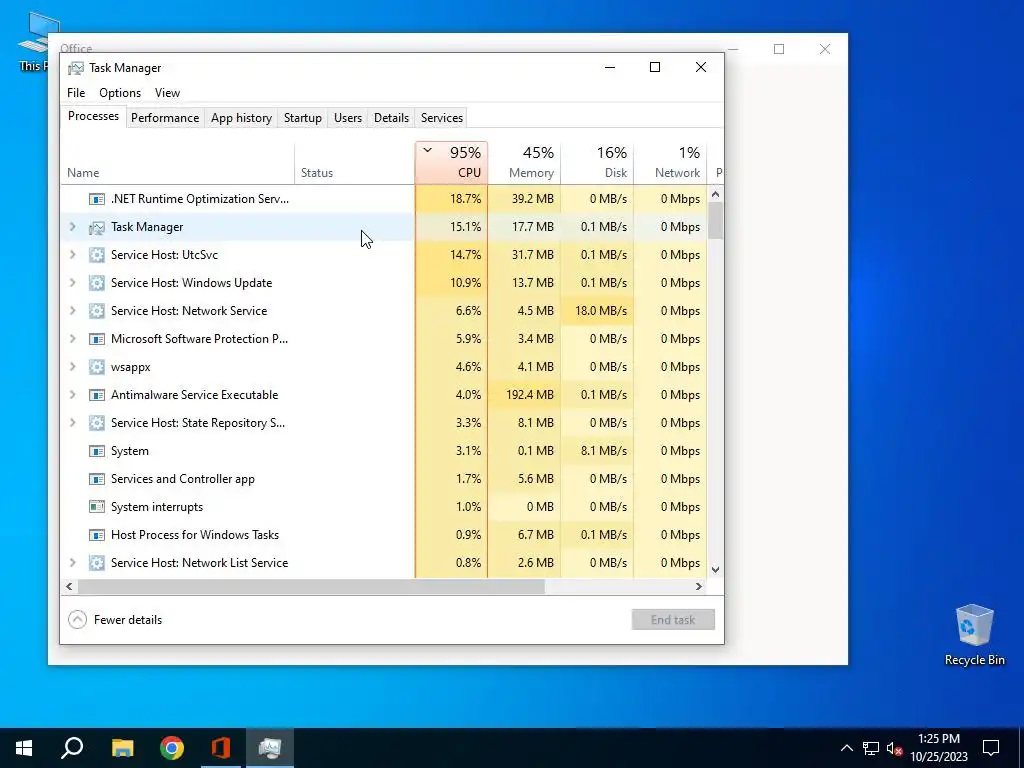Screen dimensions: 1024x768
Task: Switch to Office in the taskbar
Action: pyautogui.click(x=221, y=748)
